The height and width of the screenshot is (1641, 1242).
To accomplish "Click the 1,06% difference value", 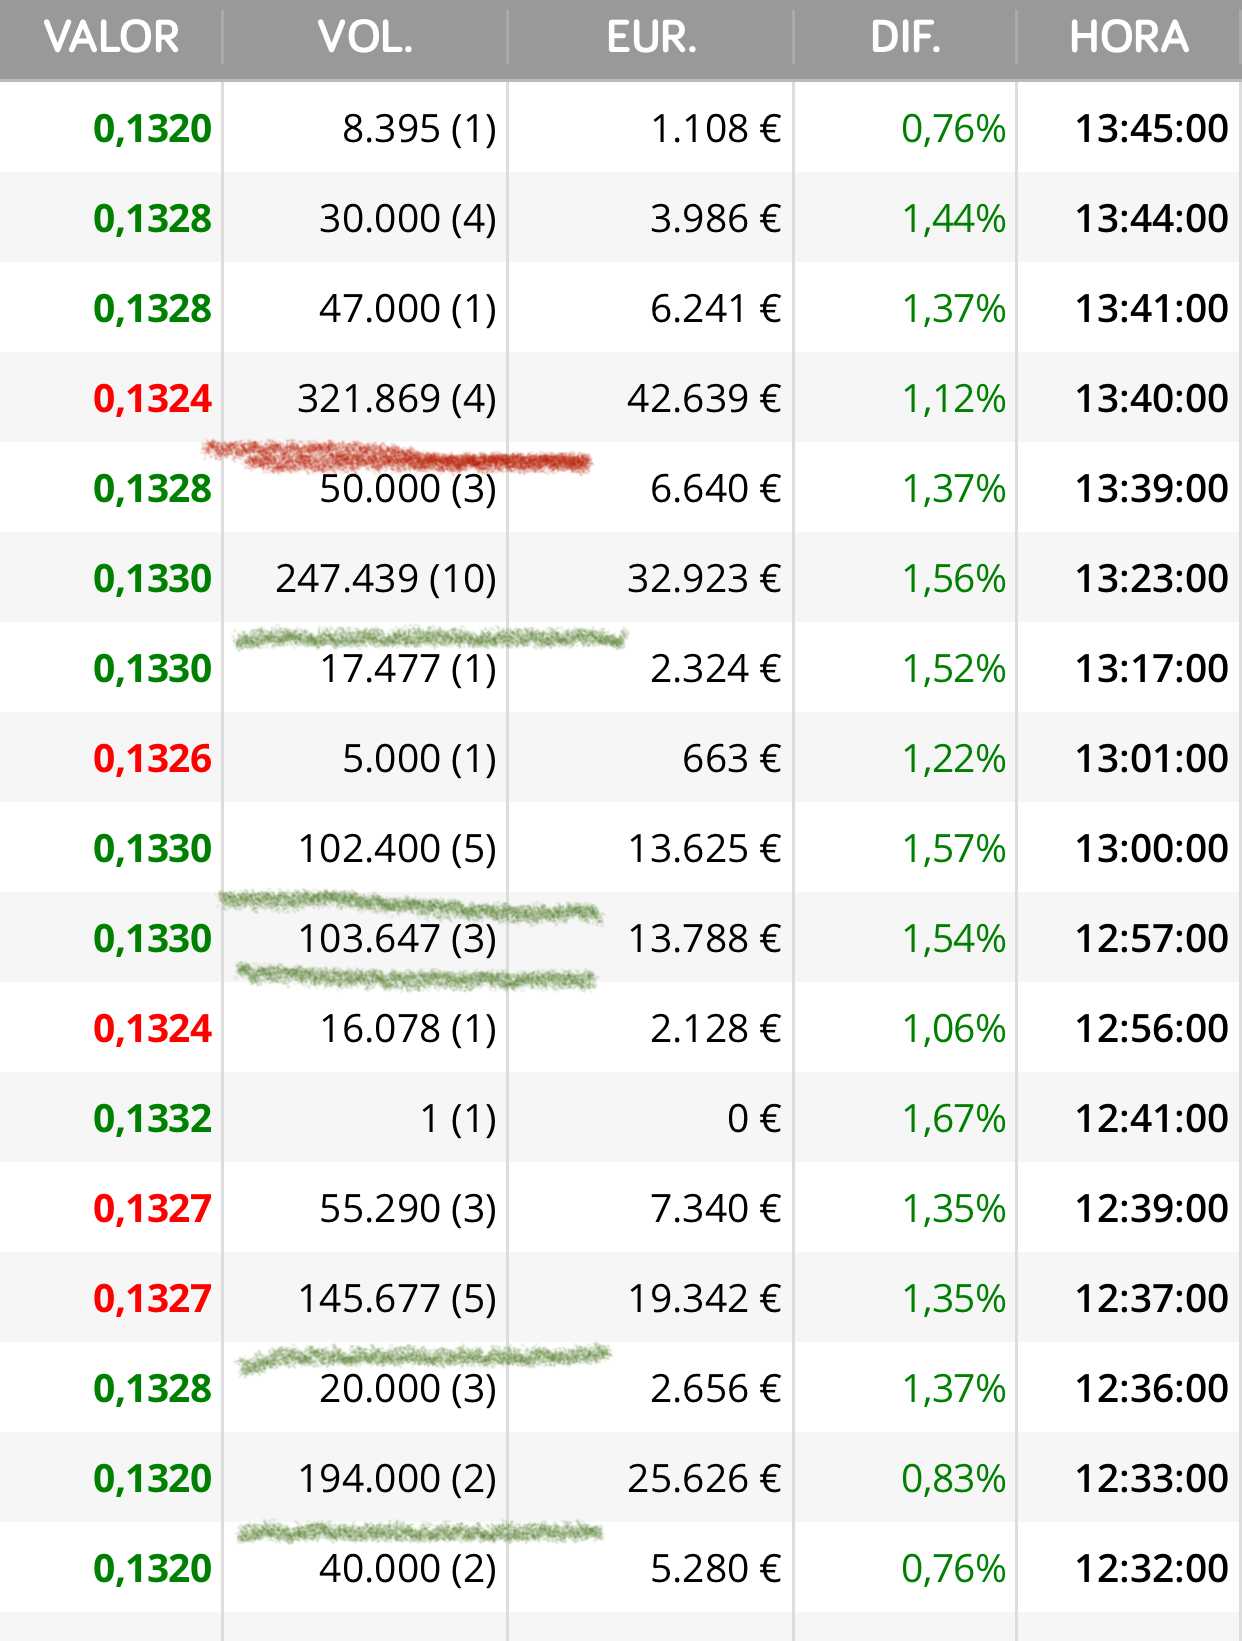I will (953, 1029).
